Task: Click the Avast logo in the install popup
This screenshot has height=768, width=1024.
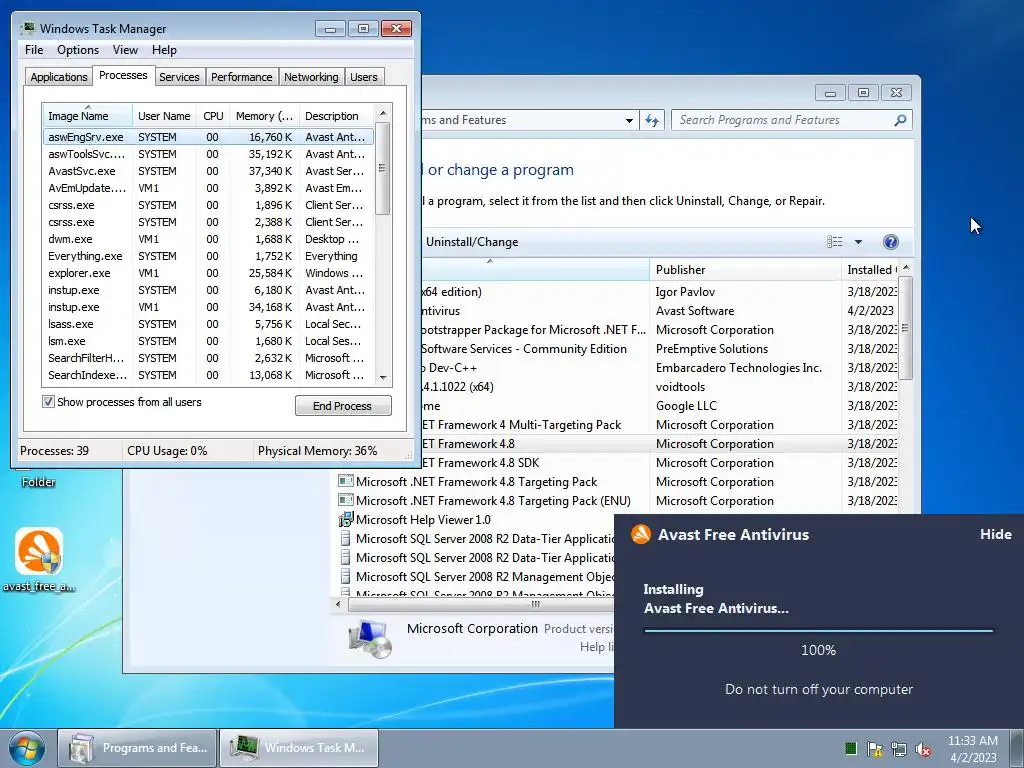Action: (641, 534)
